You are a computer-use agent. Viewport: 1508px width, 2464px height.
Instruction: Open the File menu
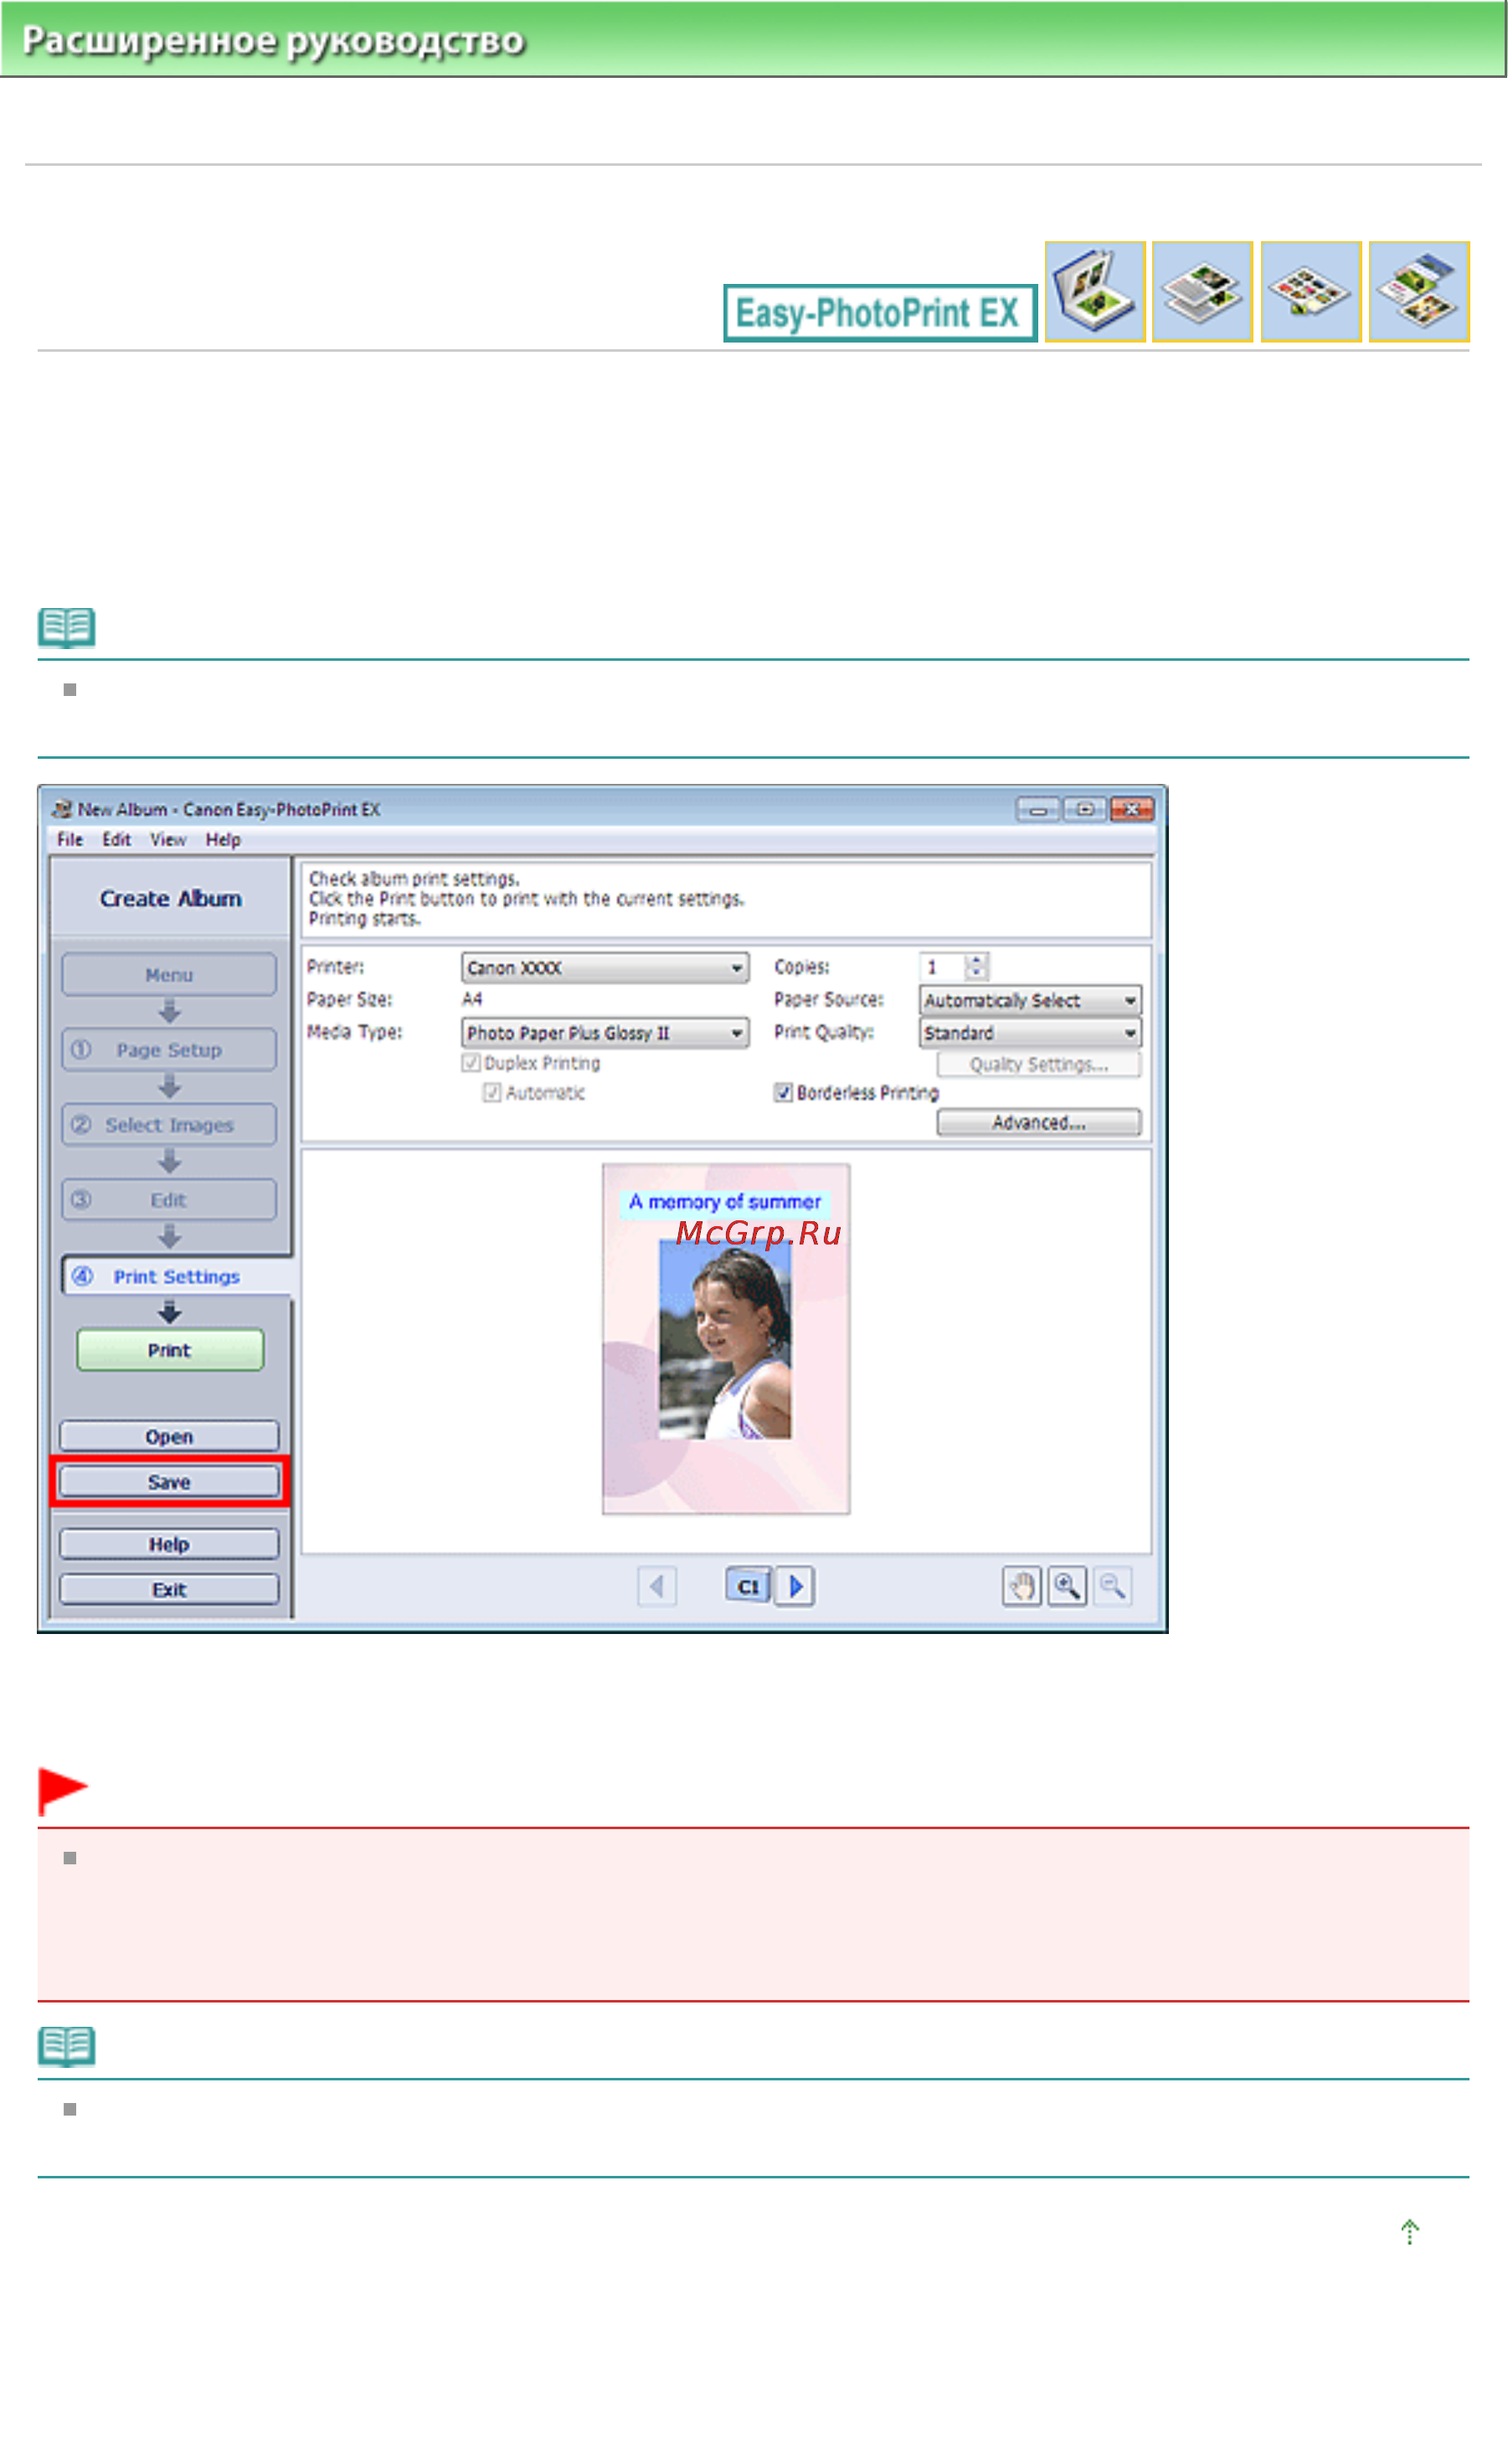click(70, 839)
